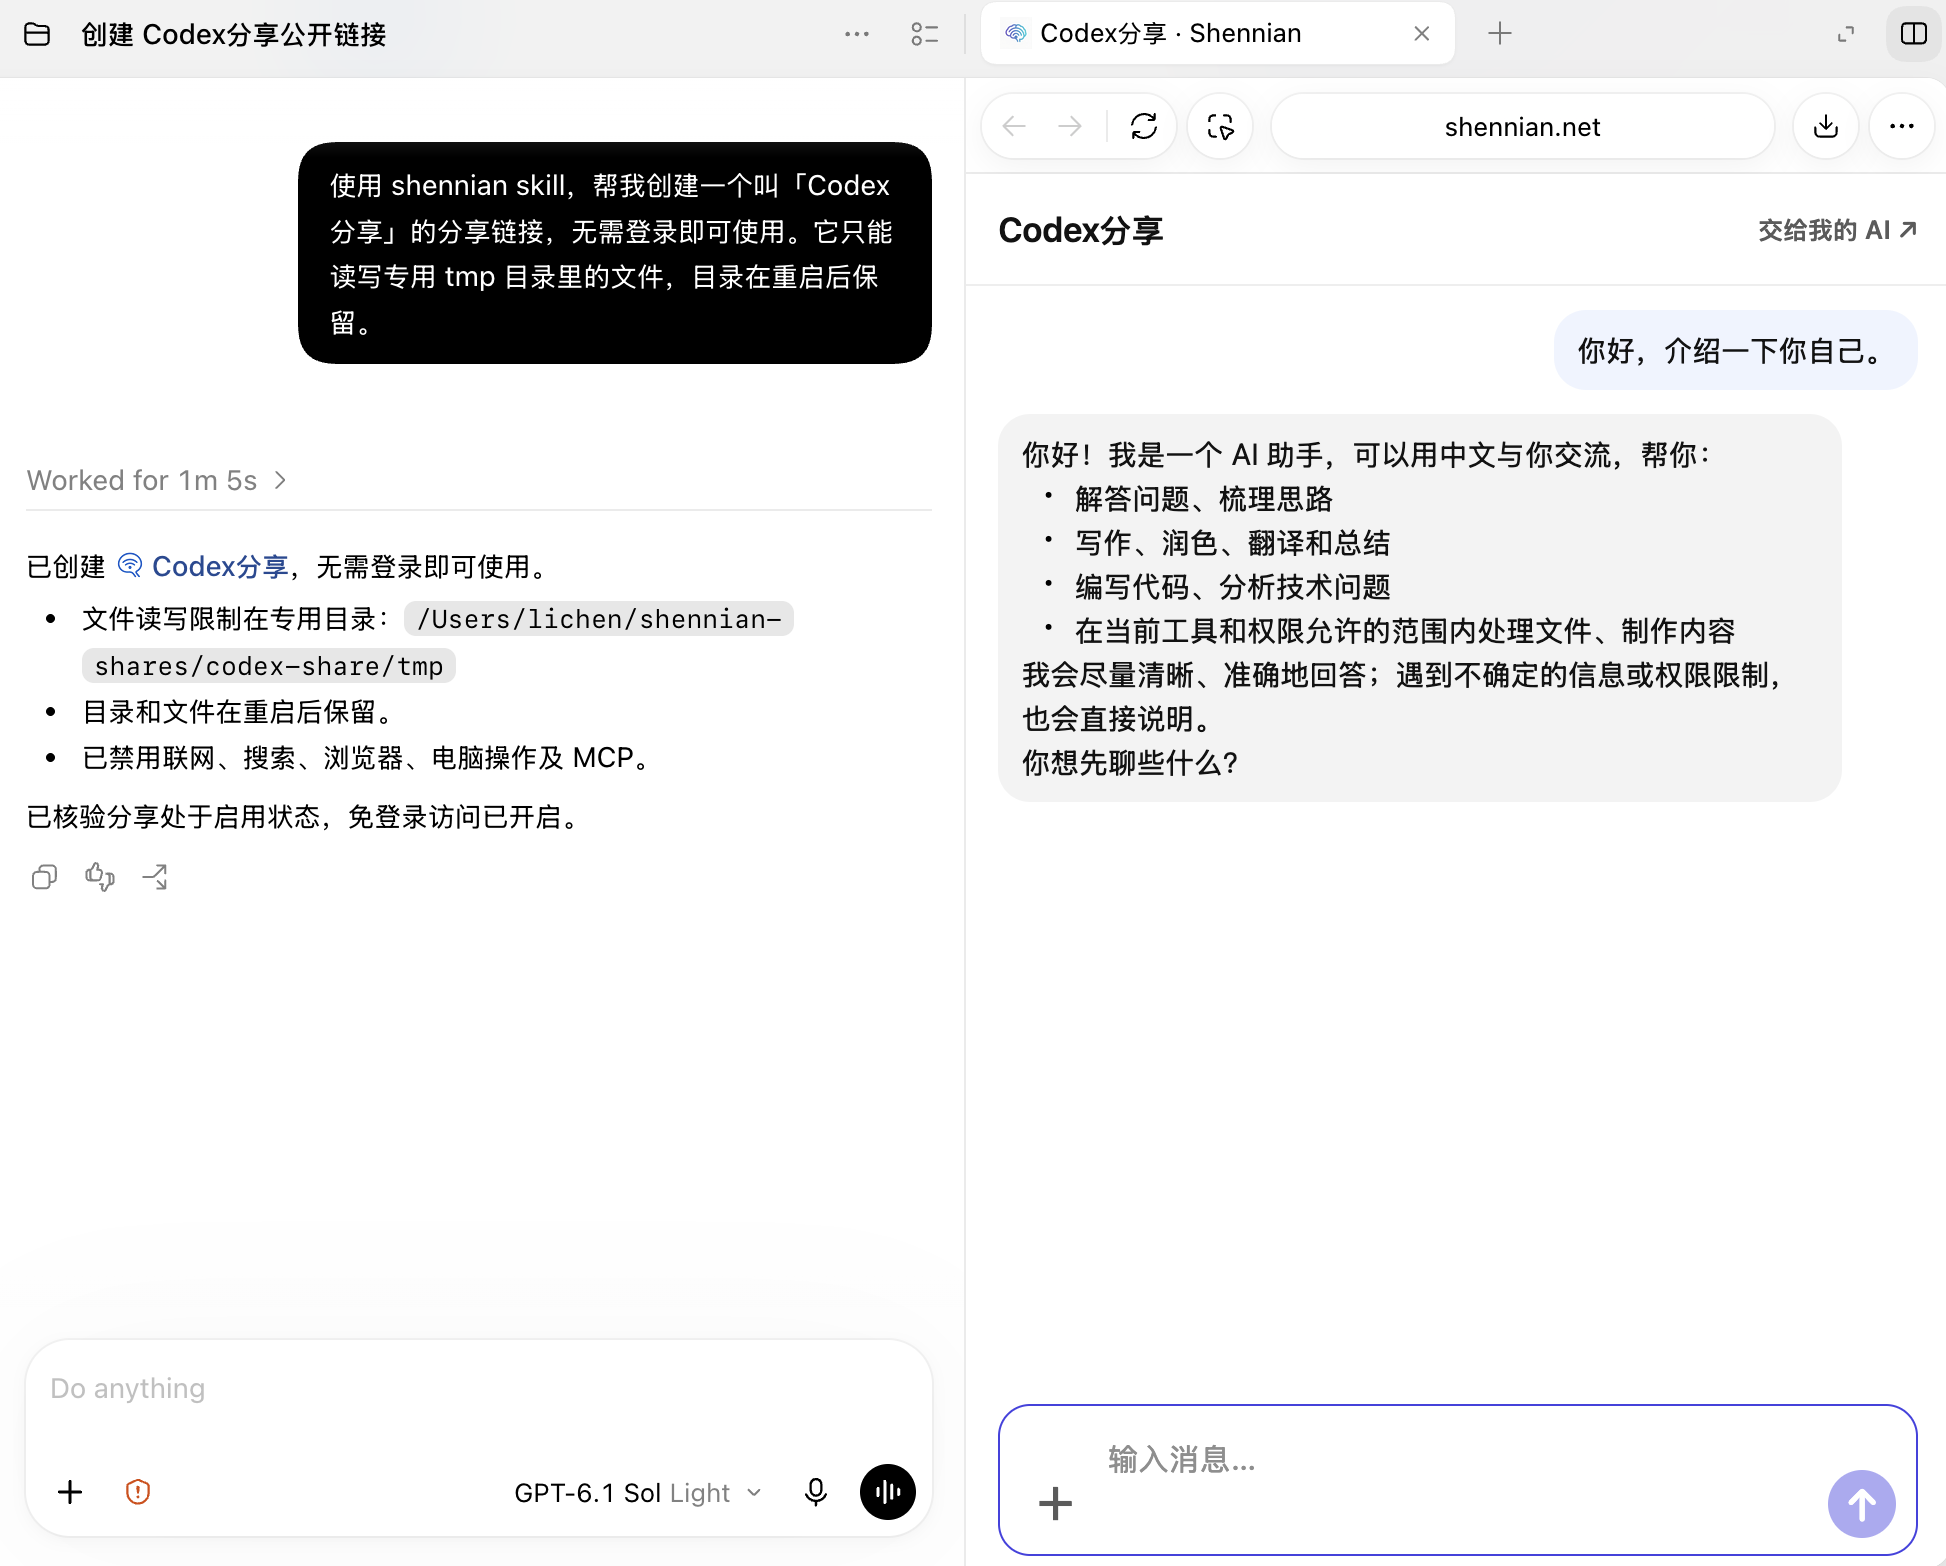Reload the shennian.net page

pos(1144,126)
